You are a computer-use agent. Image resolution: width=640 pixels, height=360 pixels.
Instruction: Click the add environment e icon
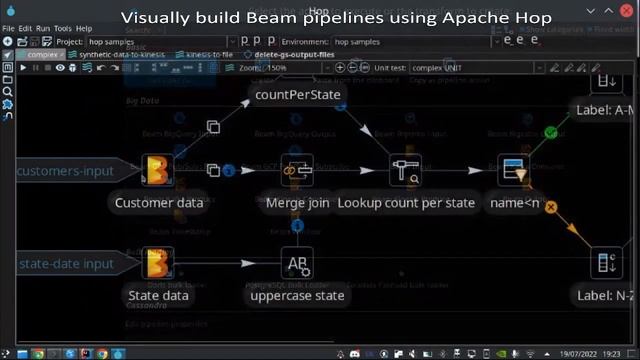click(520, 40)
